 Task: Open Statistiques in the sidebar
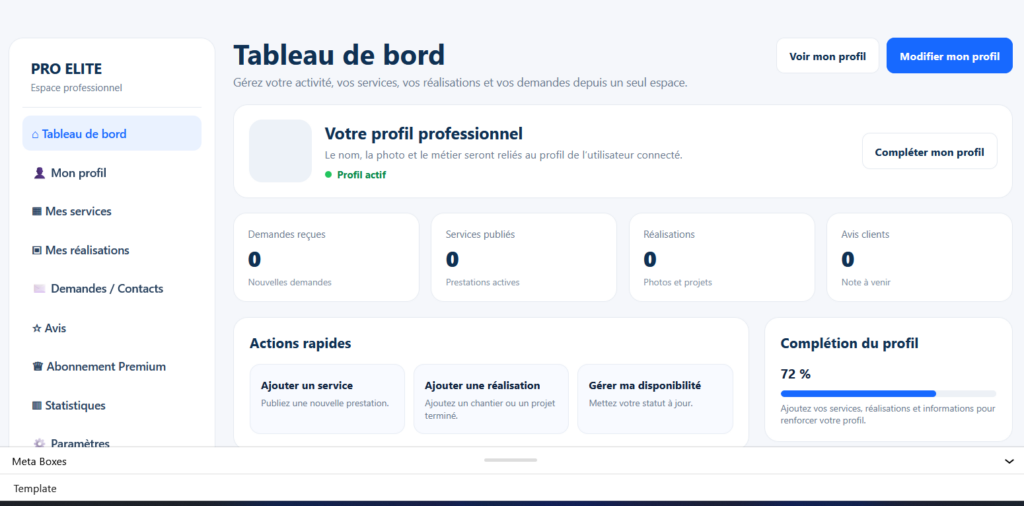click(x=112, y=405)
